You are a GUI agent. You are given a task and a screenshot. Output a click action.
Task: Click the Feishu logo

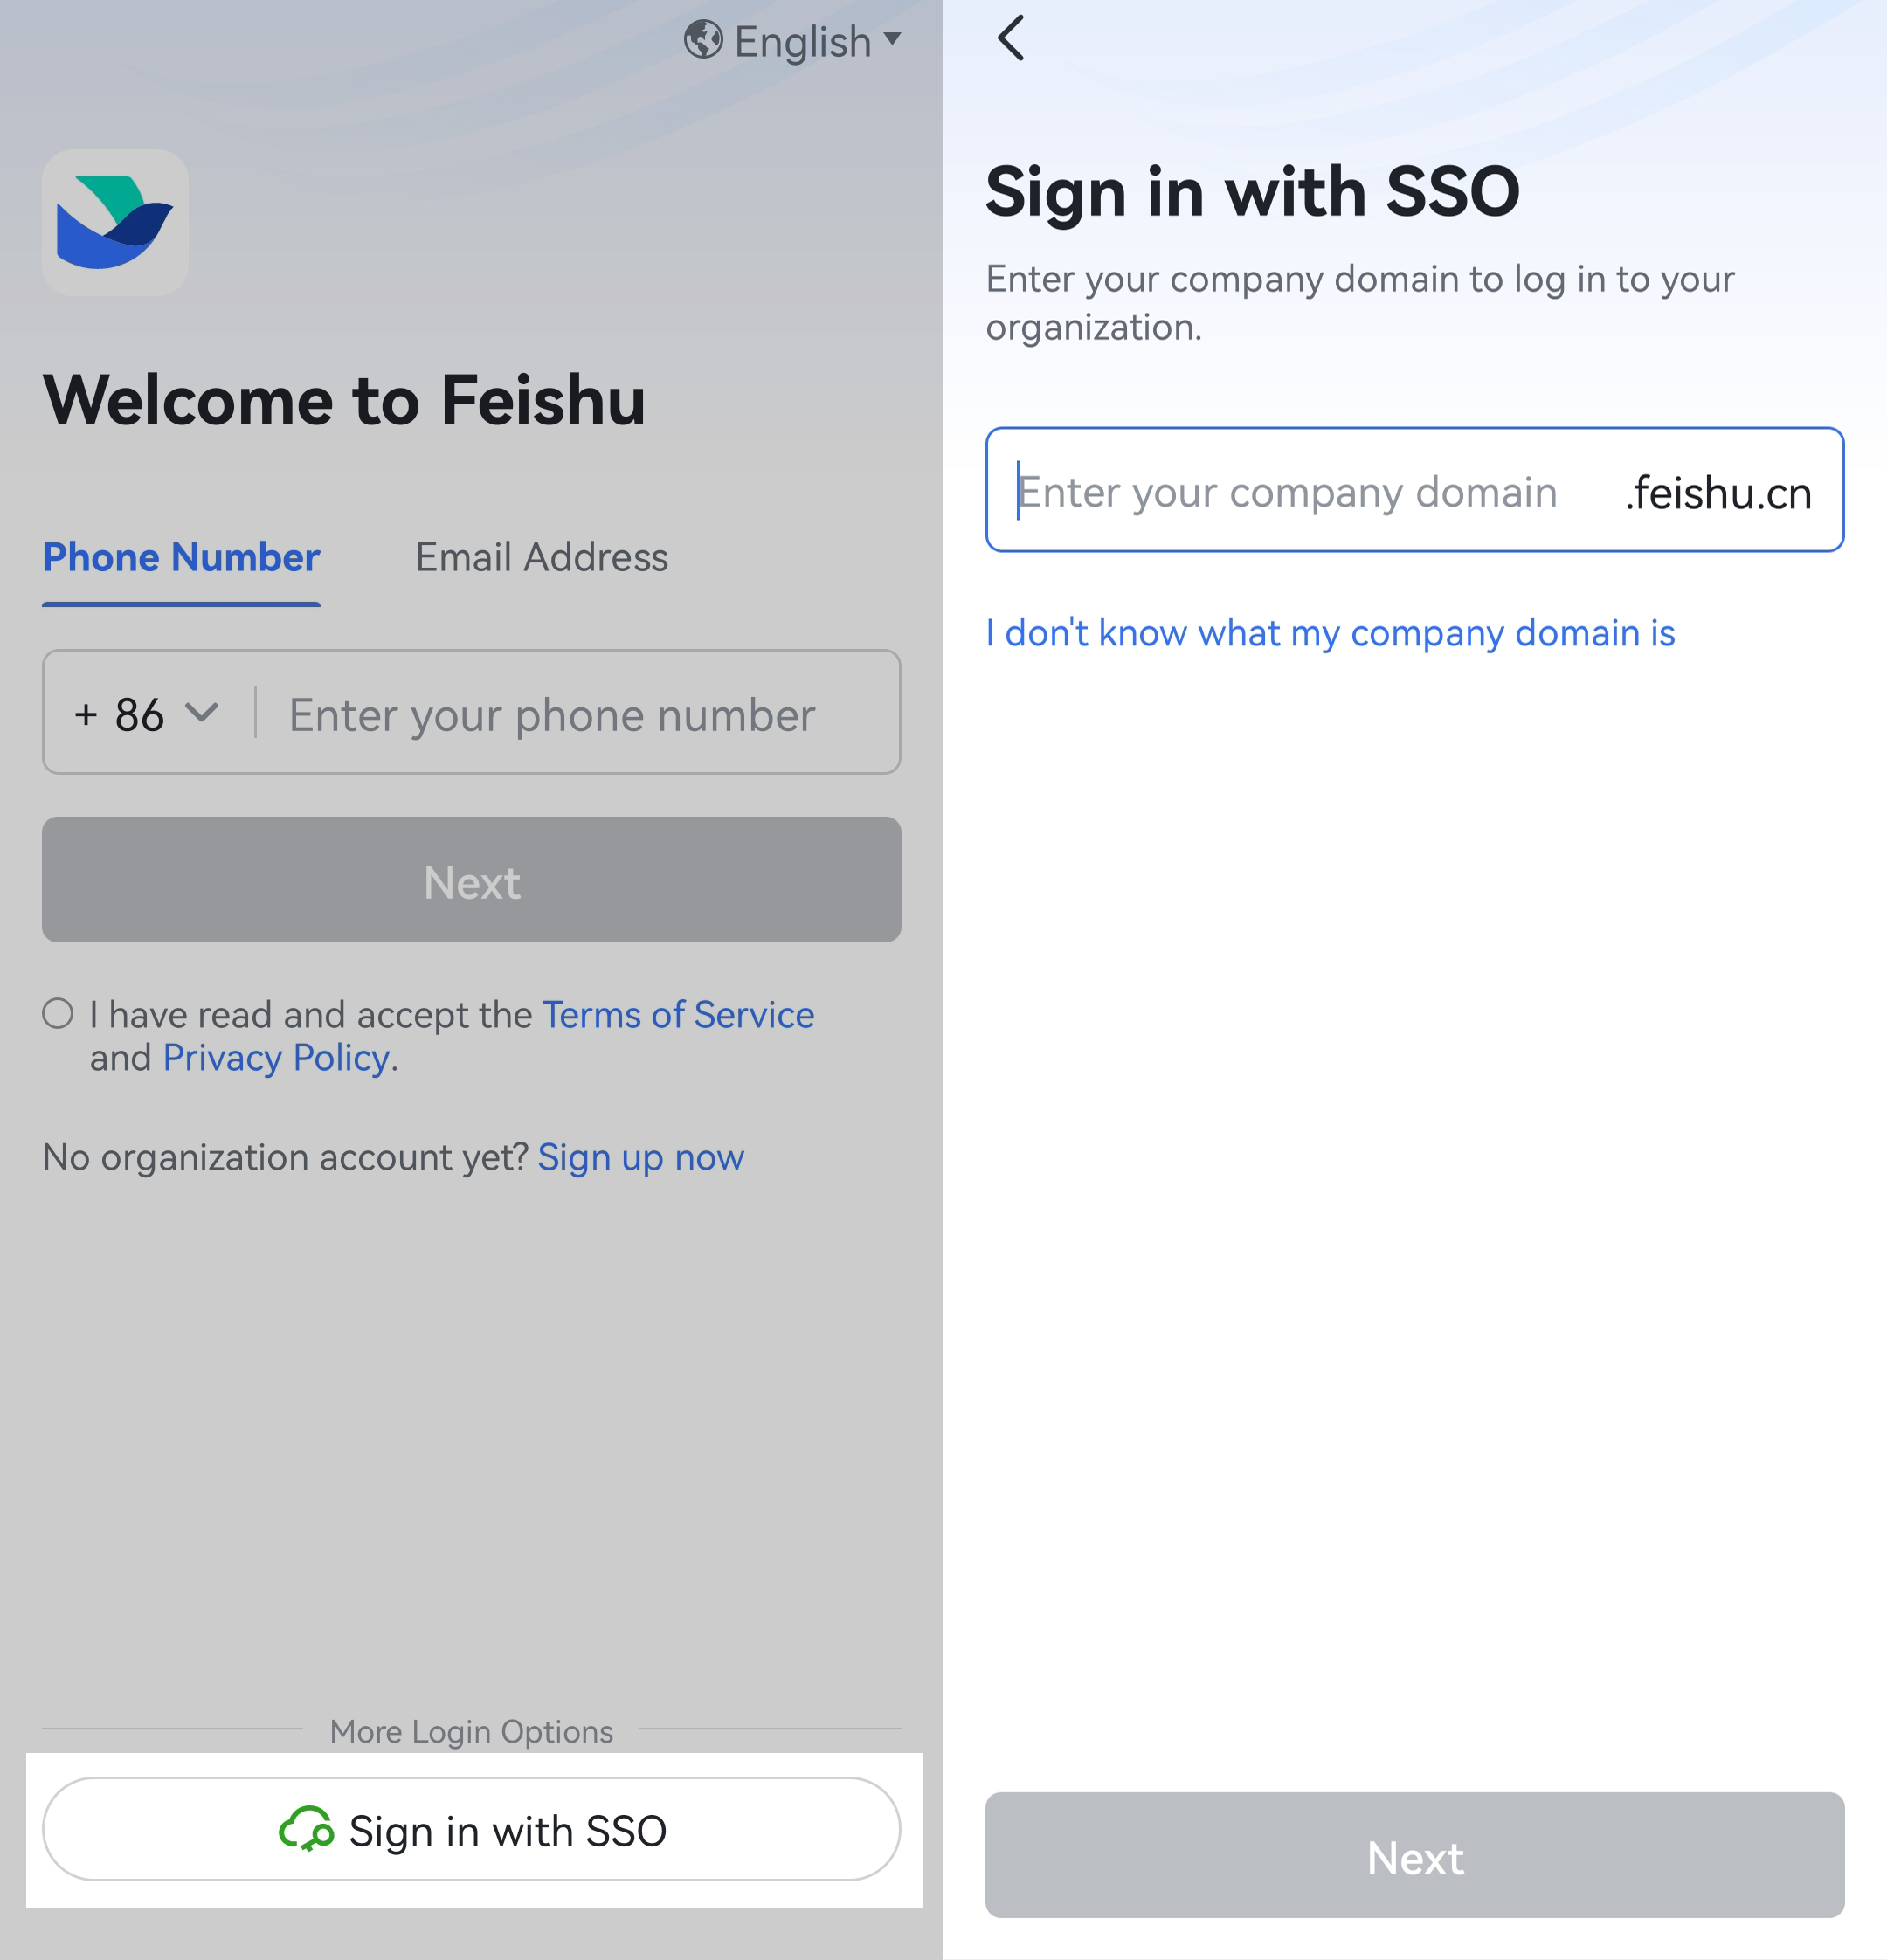[x=115, y=222]
